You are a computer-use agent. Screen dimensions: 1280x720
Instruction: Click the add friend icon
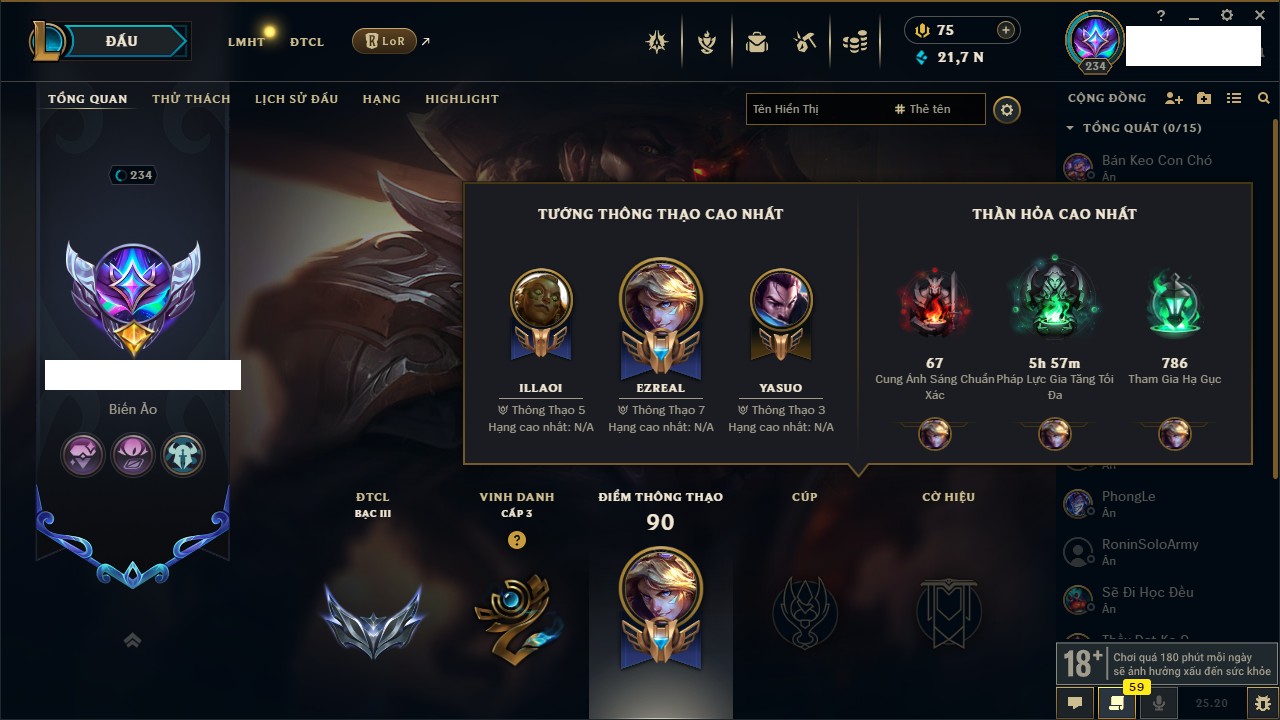click(1174, 99)
